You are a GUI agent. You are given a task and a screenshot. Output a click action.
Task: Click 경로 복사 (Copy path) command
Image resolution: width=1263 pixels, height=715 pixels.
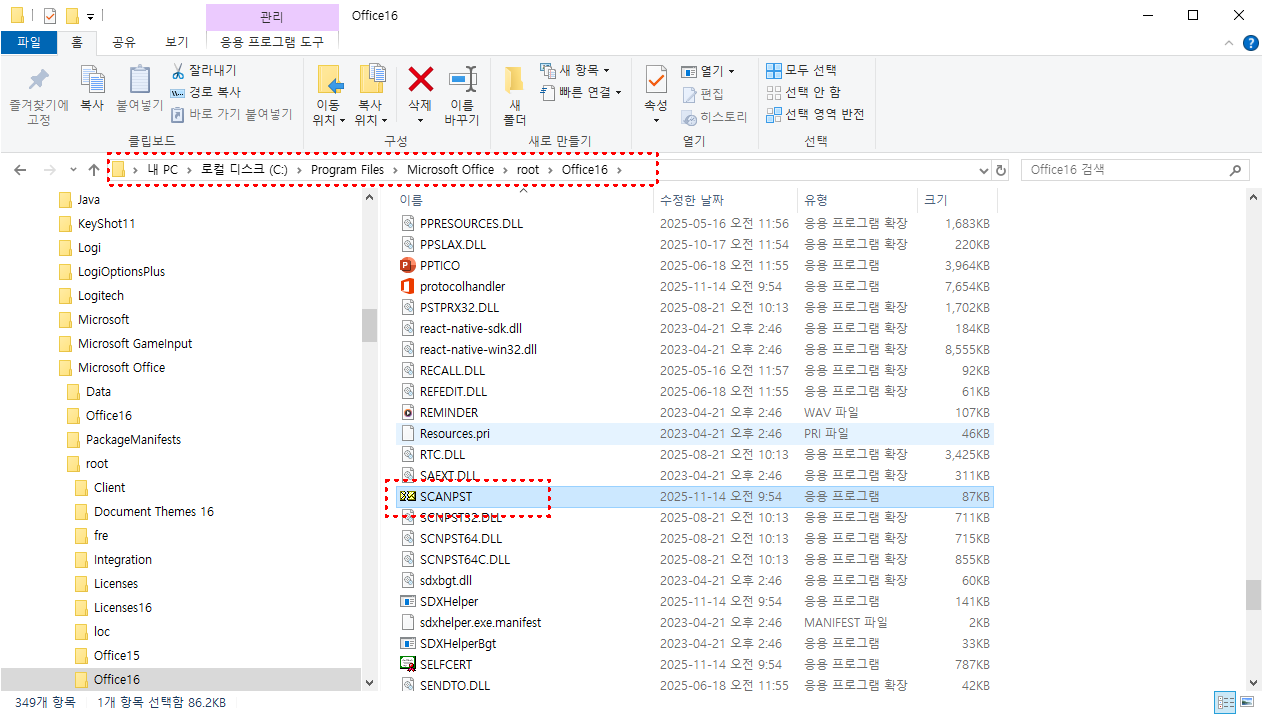205,92
